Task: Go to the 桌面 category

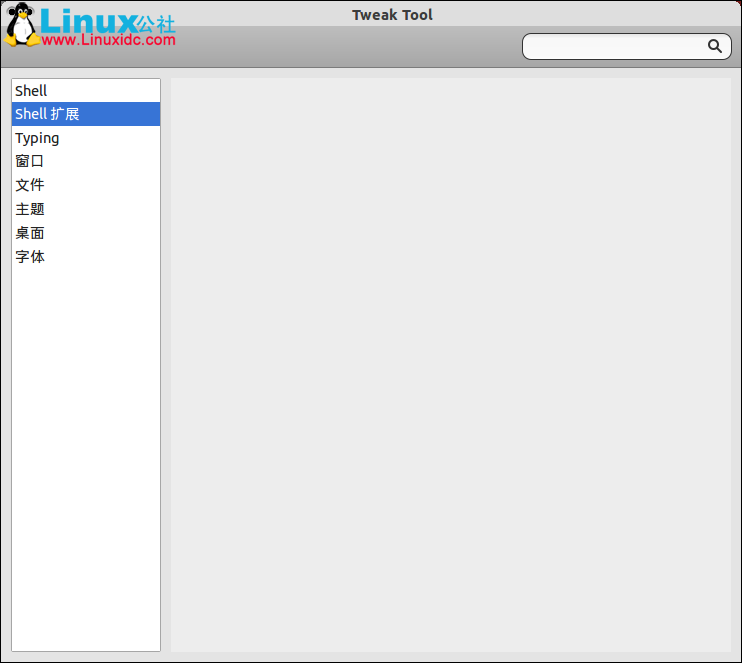Action: (x=86, y=233)
